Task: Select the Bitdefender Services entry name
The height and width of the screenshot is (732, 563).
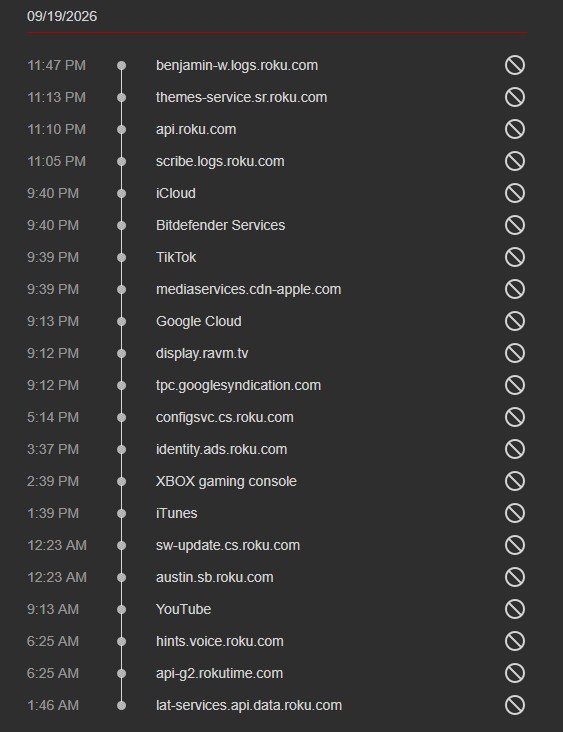Action: pyautogui.click(x=220, y=225)
